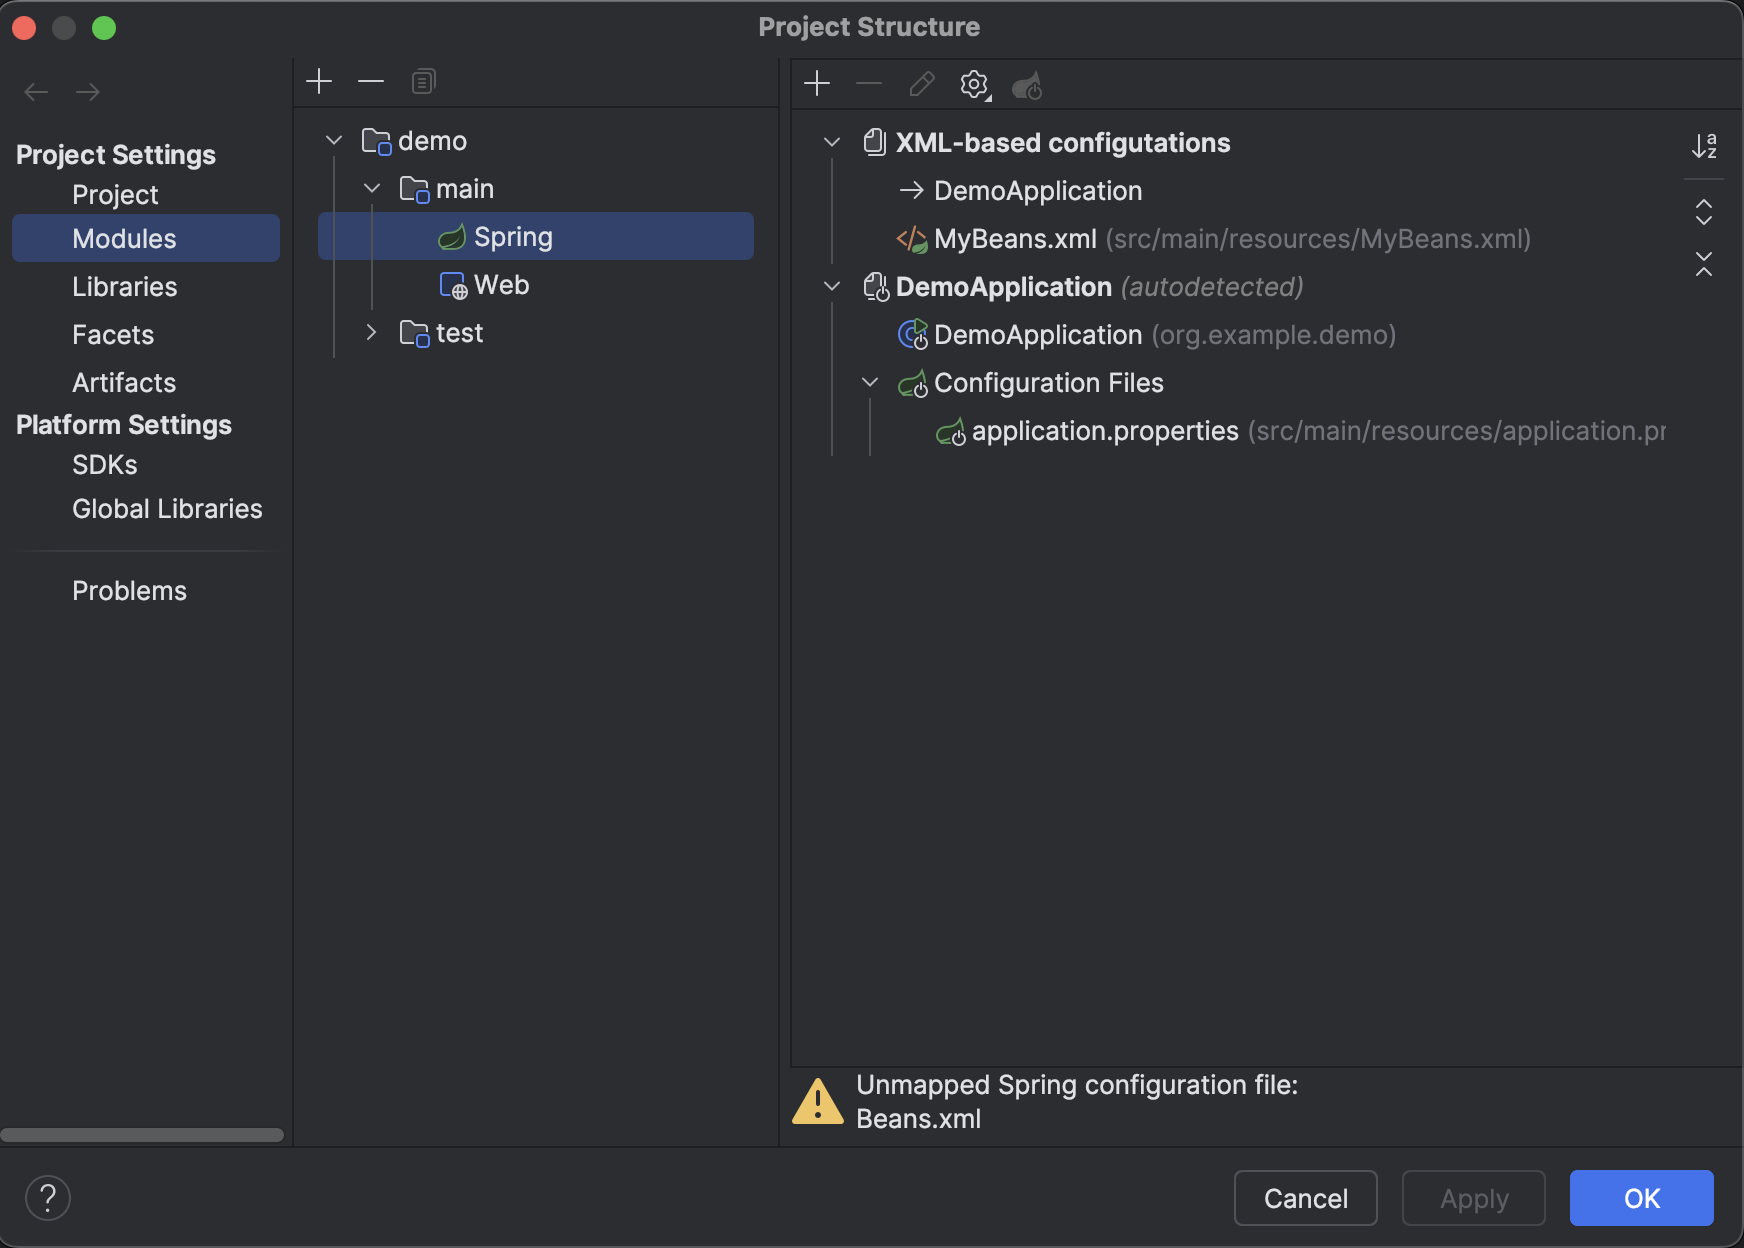The image size is (1744, 1248).
Task: Expand the test module node
Action: click(x=372, y=333)
